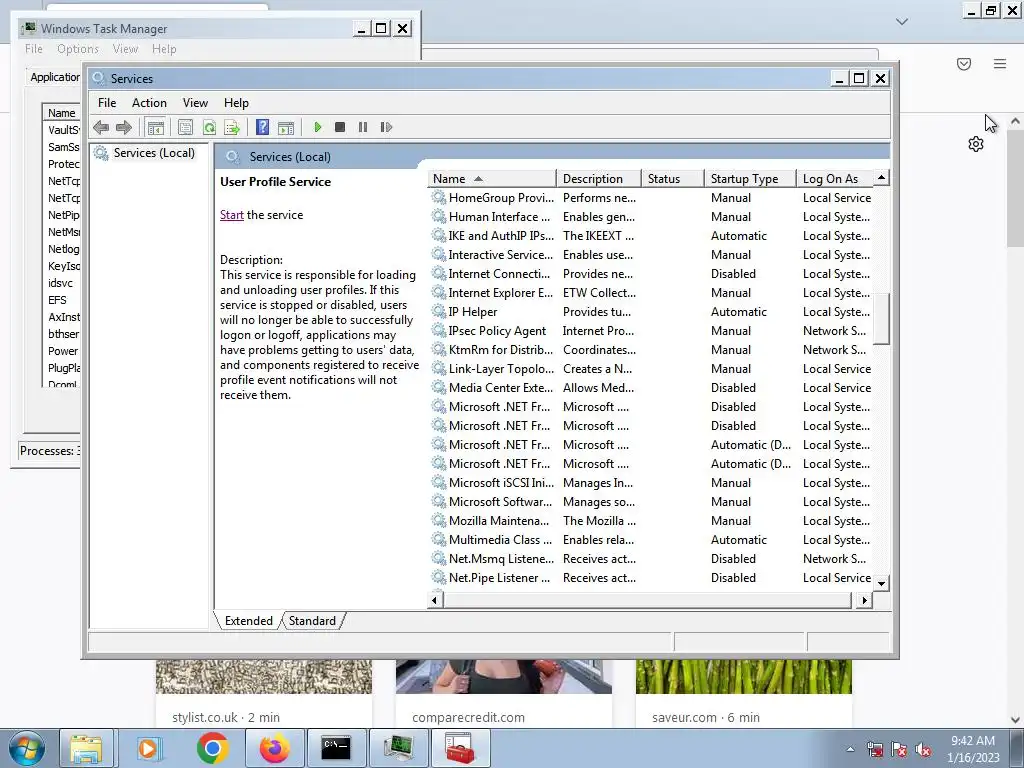Click the Back arrow in Services toolbar
Viewport: 1024px width, 768px height.
pos(101,127)
